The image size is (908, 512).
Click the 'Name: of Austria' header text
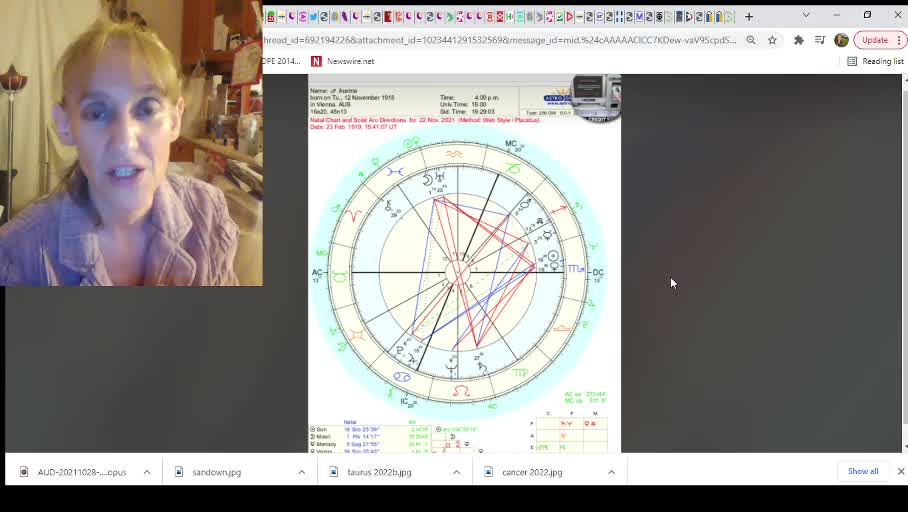pyautogui.click(x=334, y=91)
